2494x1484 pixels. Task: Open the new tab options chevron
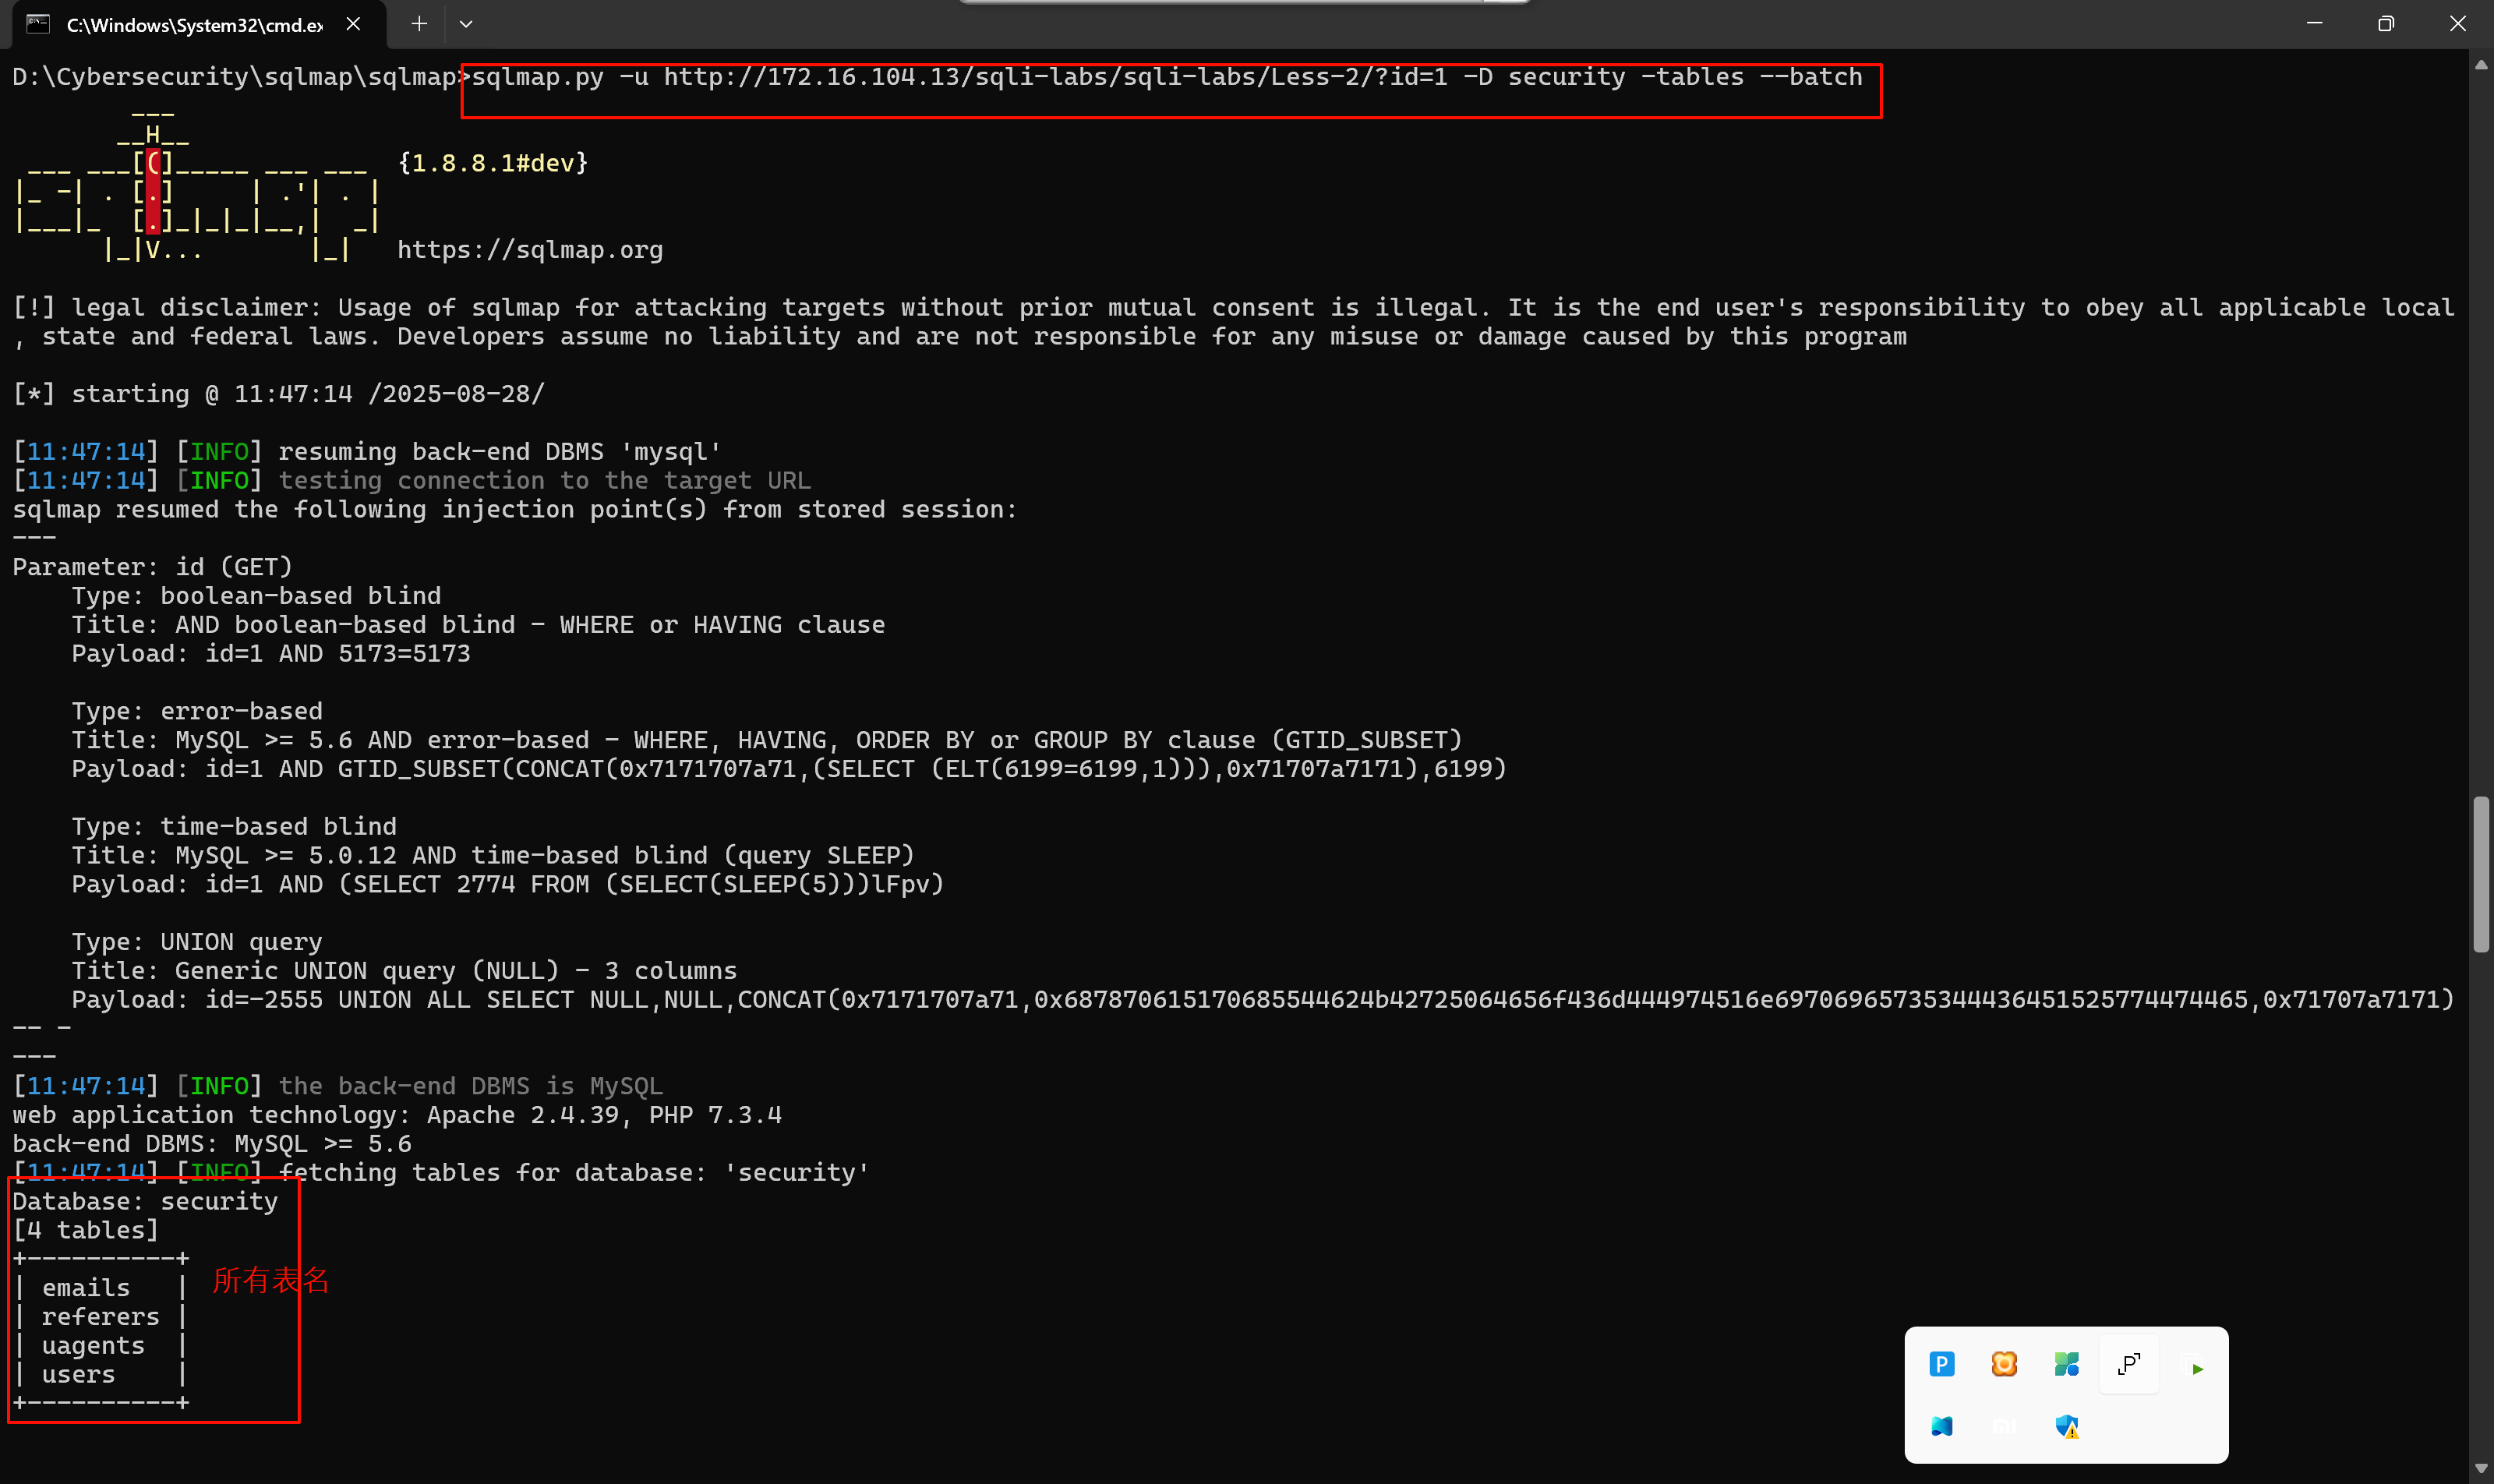(466, 23)
